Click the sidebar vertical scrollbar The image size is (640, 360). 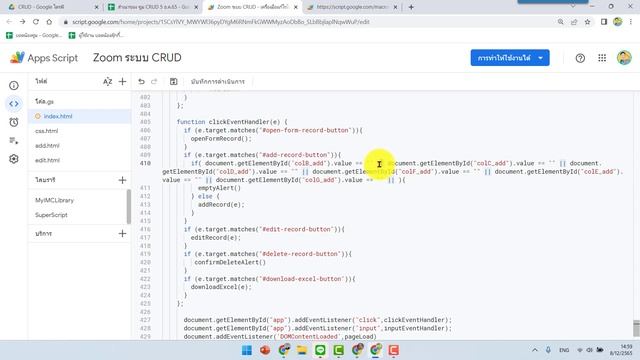tap(129, 206)
